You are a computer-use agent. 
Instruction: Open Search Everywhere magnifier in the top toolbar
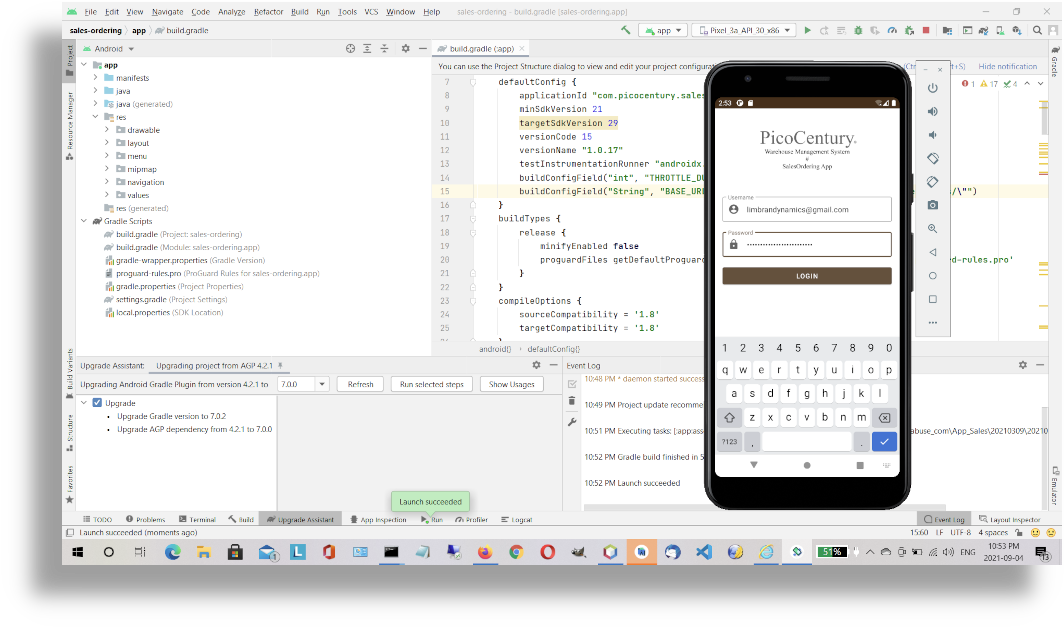[x=1038, y=30]
